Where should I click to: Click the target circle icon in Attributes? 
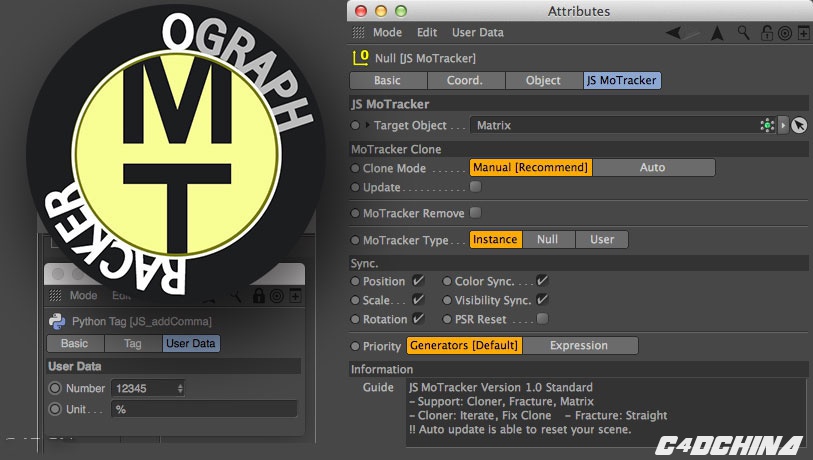click(785, 33)
